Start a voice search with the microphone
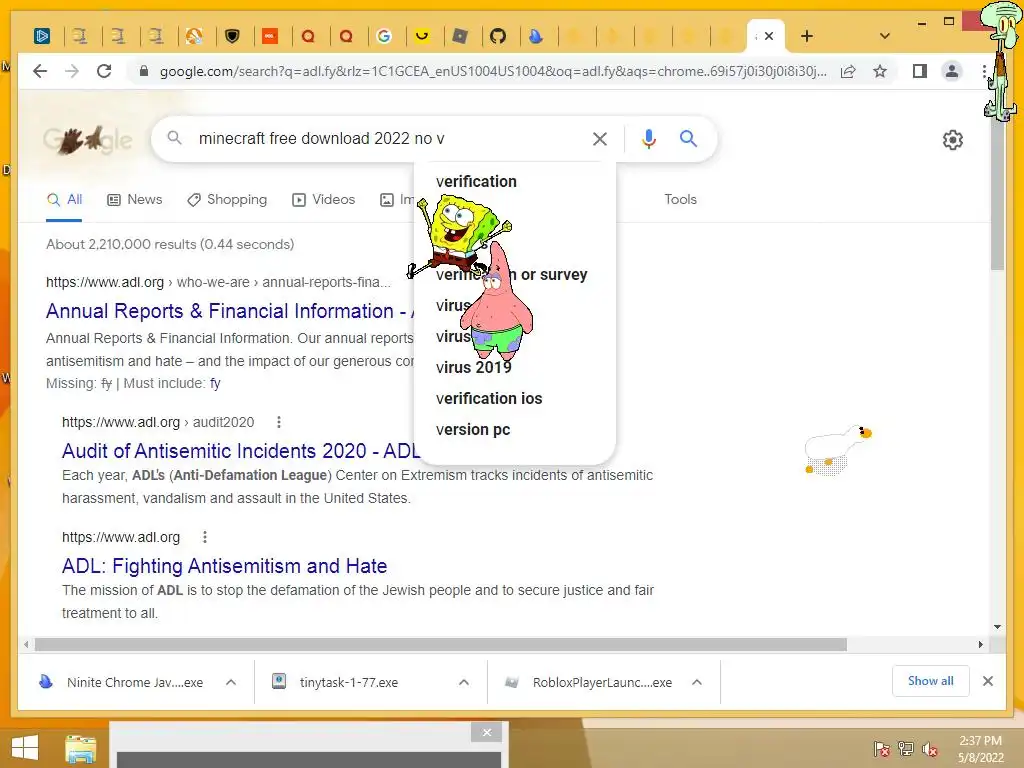The height and width of the screenshot is (768, 1024). [x=648, y=138]
